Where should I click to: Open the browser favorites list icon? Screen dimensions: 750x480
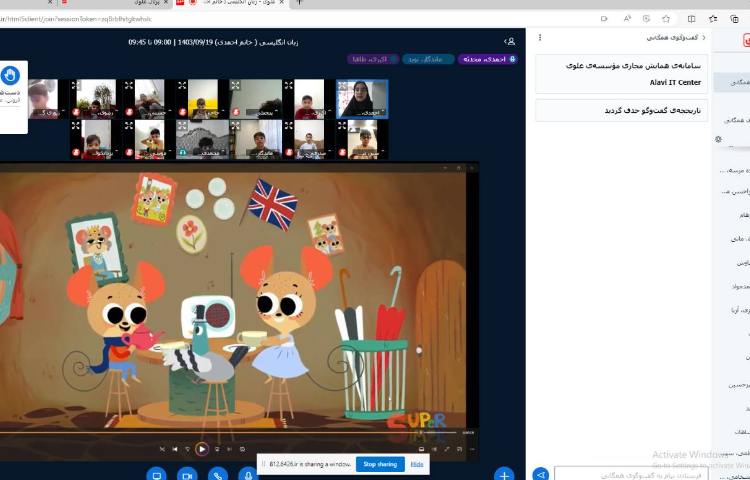(x=713, y=19)
